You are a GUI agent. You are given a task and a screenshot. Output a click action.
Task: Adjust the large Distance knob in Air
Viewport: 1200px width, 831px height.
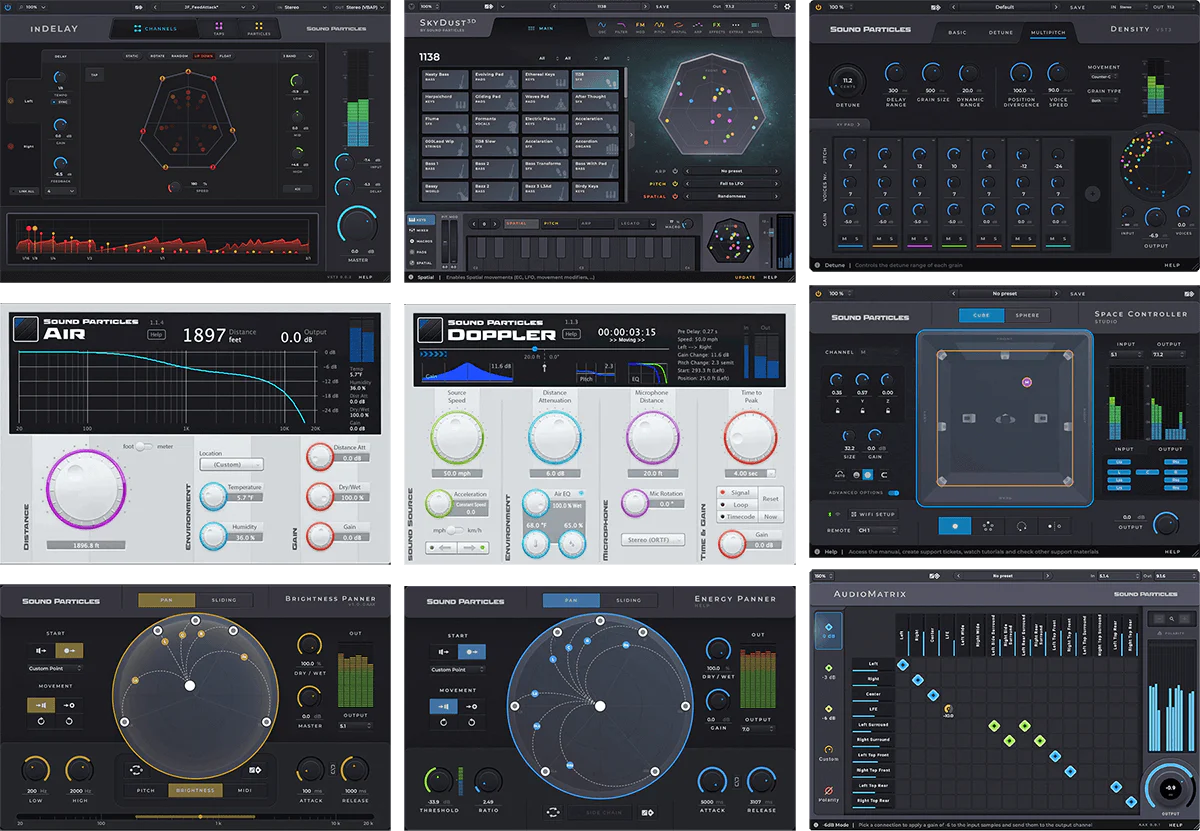[88, 488]
